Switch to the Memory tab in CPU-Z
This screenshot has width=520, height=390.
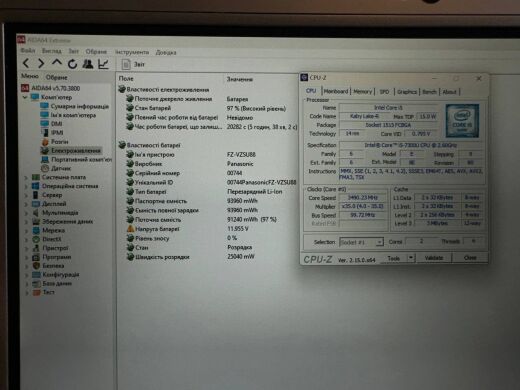click(x=362, y=91)
